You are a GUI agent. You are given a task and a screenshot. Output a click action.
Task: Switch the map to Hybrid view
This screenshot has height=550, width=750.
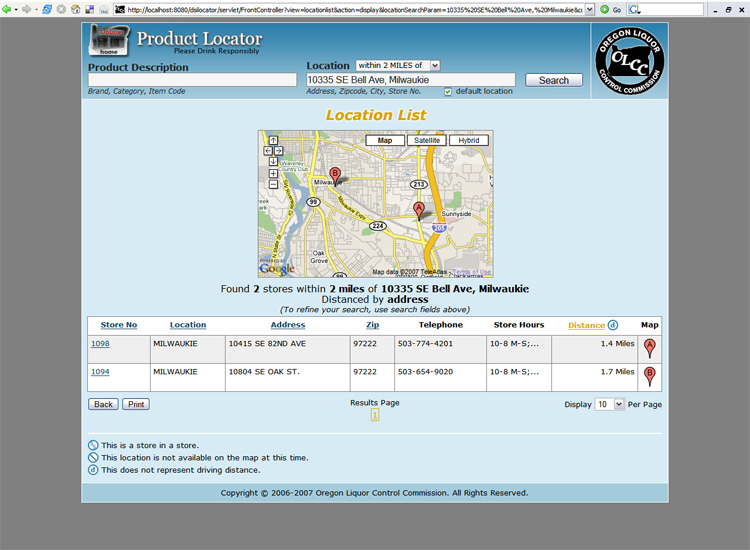point(469,140)
